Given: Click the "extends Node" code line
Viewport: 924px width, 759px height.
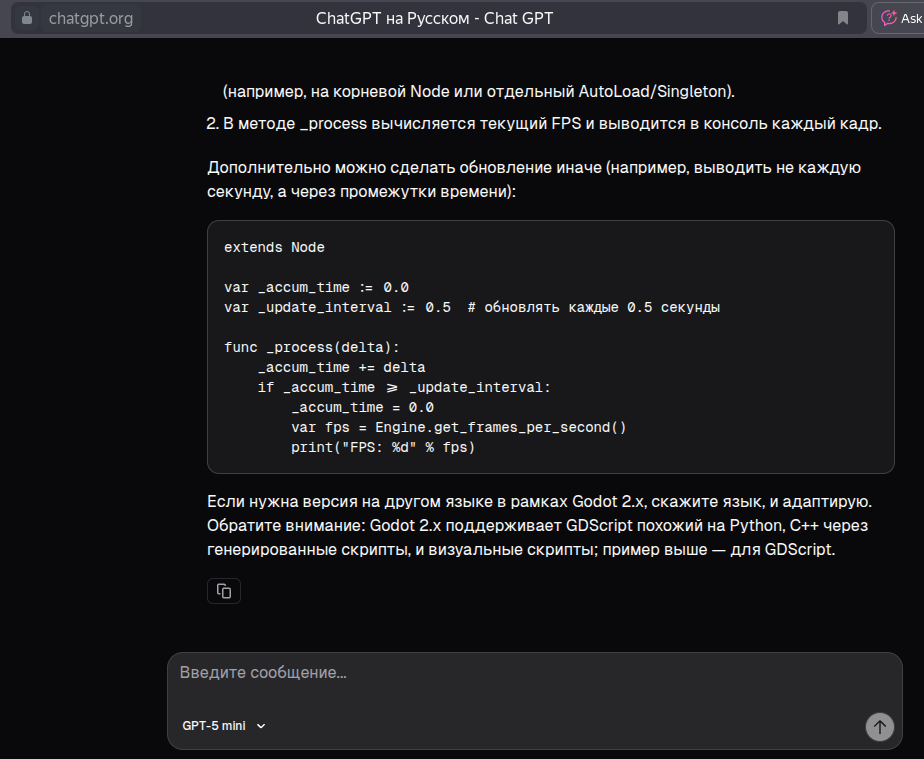Looking at the screenshot, I should tap(274, 247).
